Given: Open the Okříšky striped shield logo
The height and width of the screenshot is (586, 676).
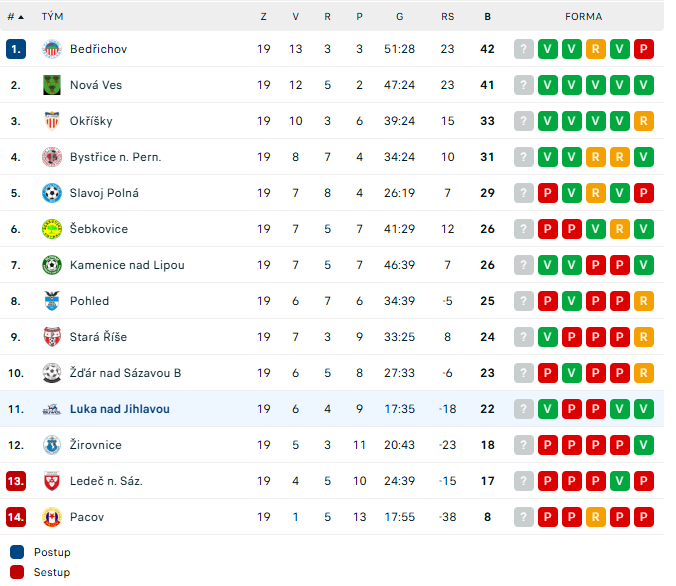Looking at the screenshot, I should pos(52,121).
